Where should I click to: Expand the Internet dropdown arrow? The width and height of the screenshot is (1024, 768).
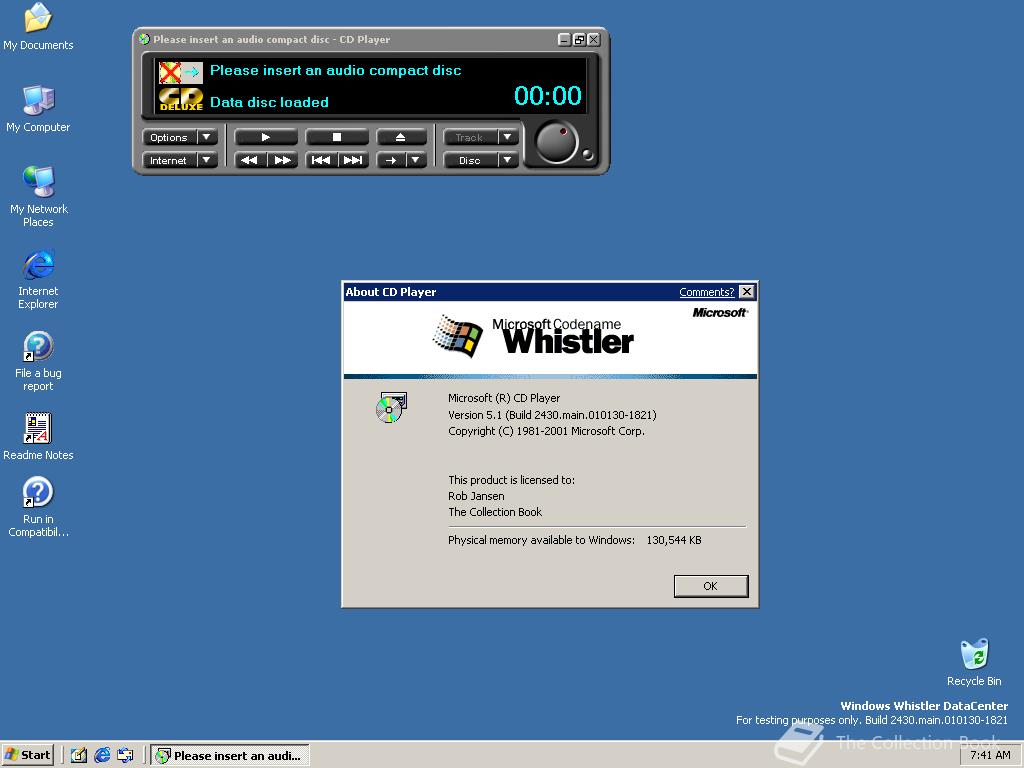(207, 160)
